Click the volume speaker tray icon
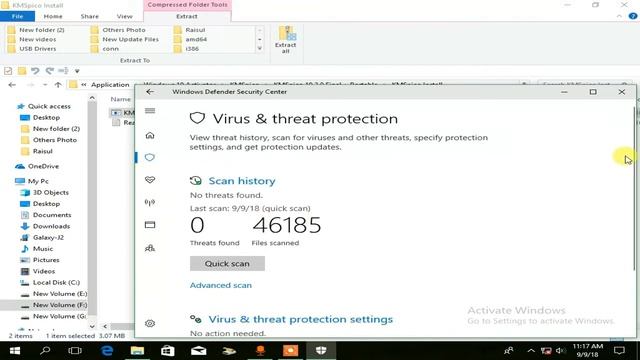Screen dimensions: 640x360 [x=561, y=351]
